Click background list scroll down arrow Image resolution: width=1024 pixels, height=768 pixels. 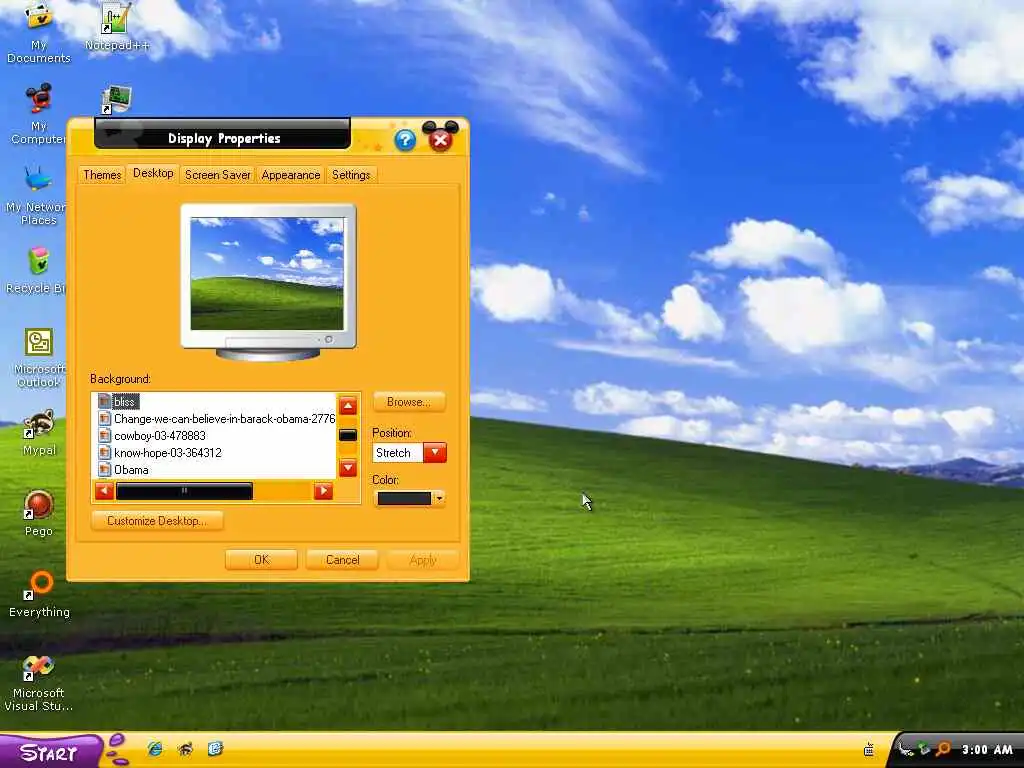pyautogui.click(x=348, y=468)
